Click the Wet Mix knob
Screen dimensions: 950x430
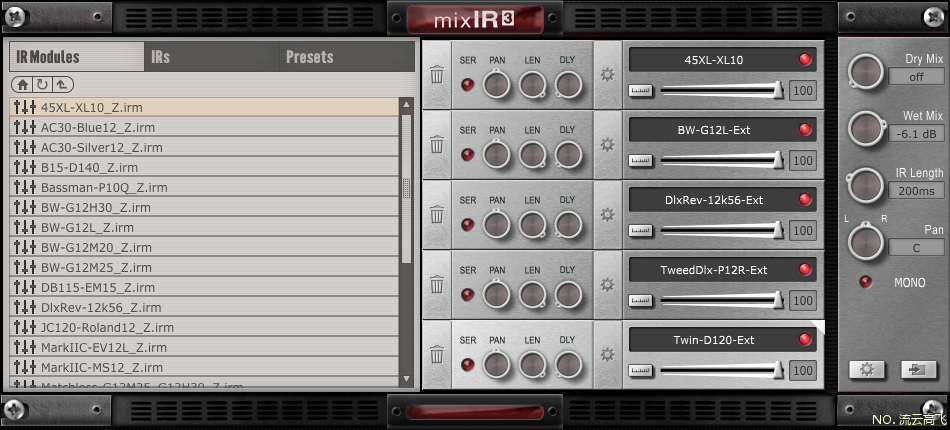[866, 128]
